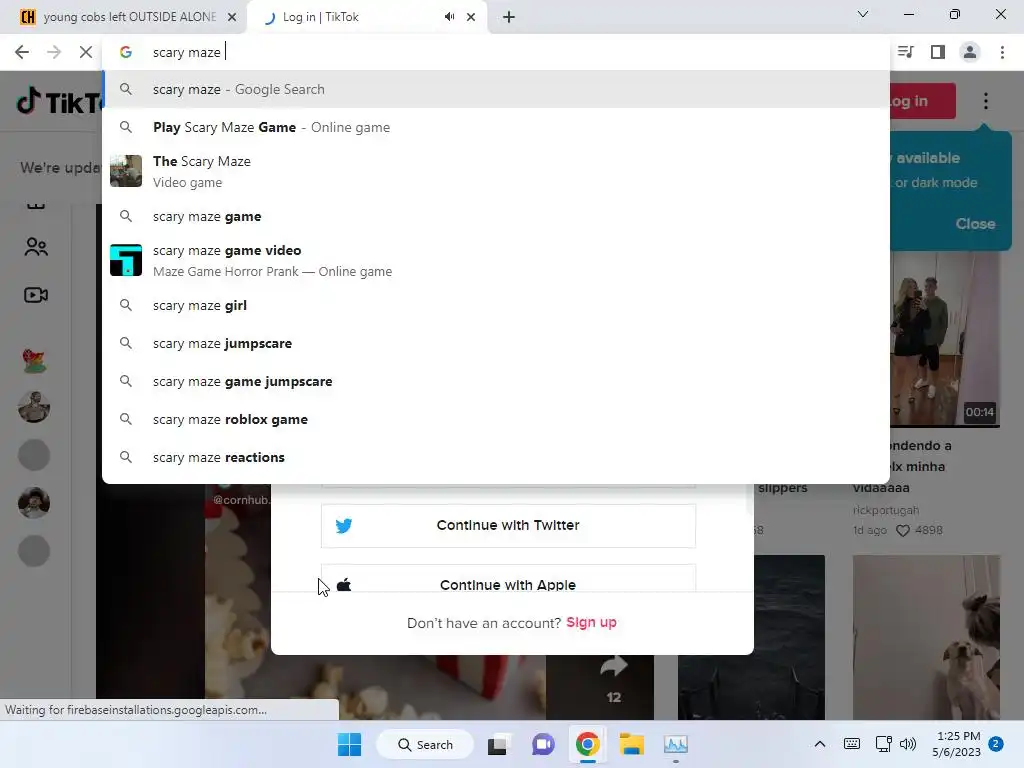Close the 'Log in | TikTok' tab

471,17
